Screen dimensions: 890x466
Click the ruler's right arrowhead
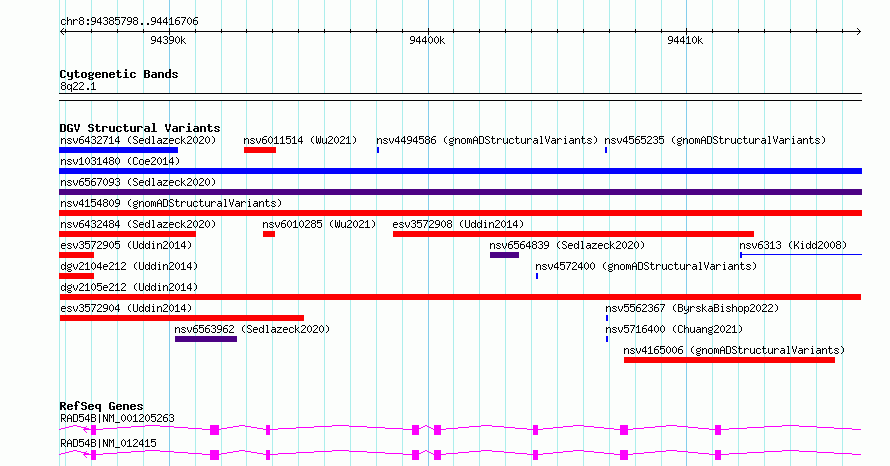858,31
